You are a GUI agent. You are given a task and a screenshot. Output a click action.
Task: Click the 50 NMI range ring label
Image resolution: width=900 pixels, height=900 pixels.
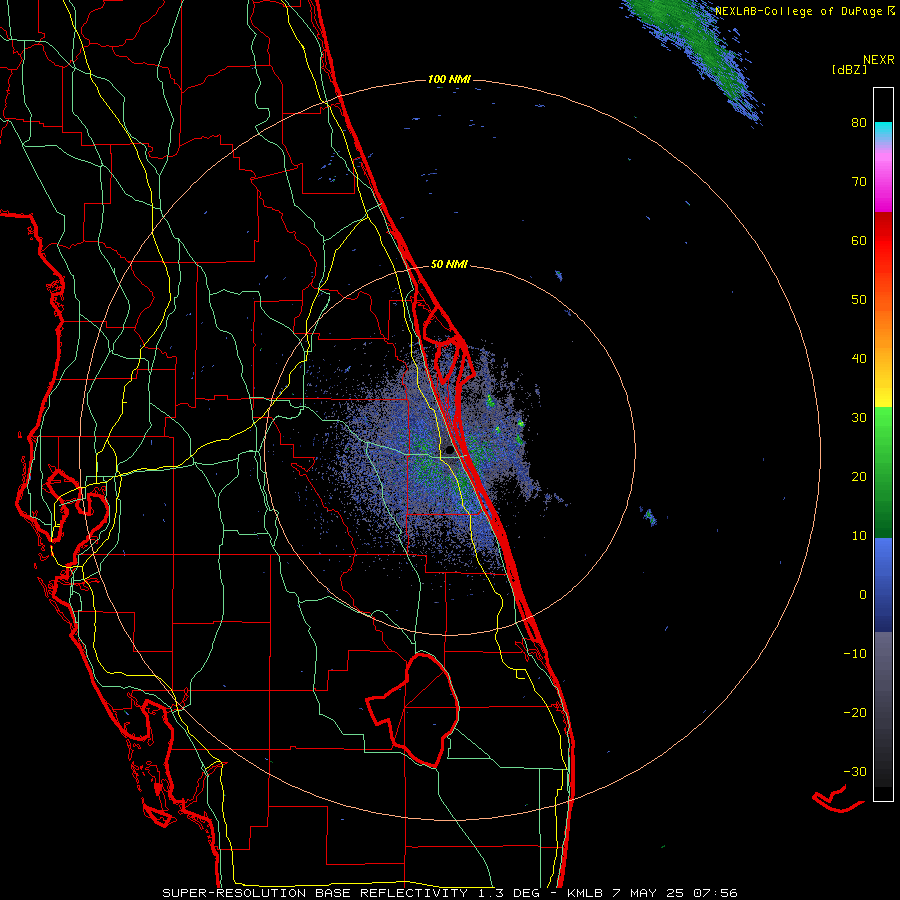pyautogui.click(x=449, y=265)
